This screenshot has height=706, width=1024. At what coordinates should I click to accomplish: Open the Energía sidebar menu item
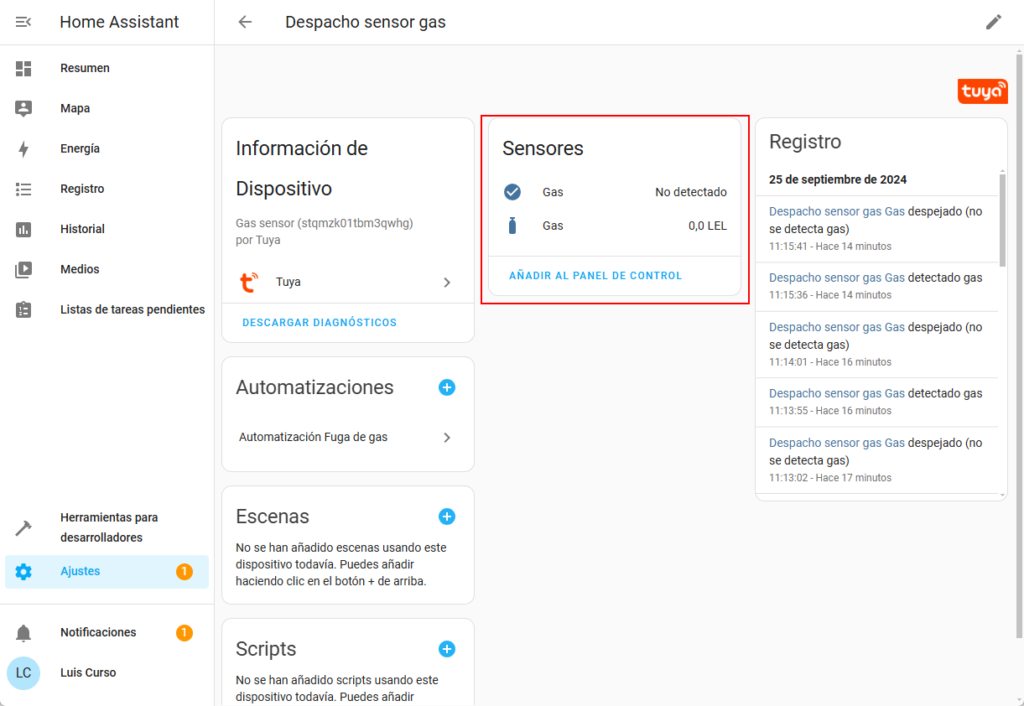(80, 149)
